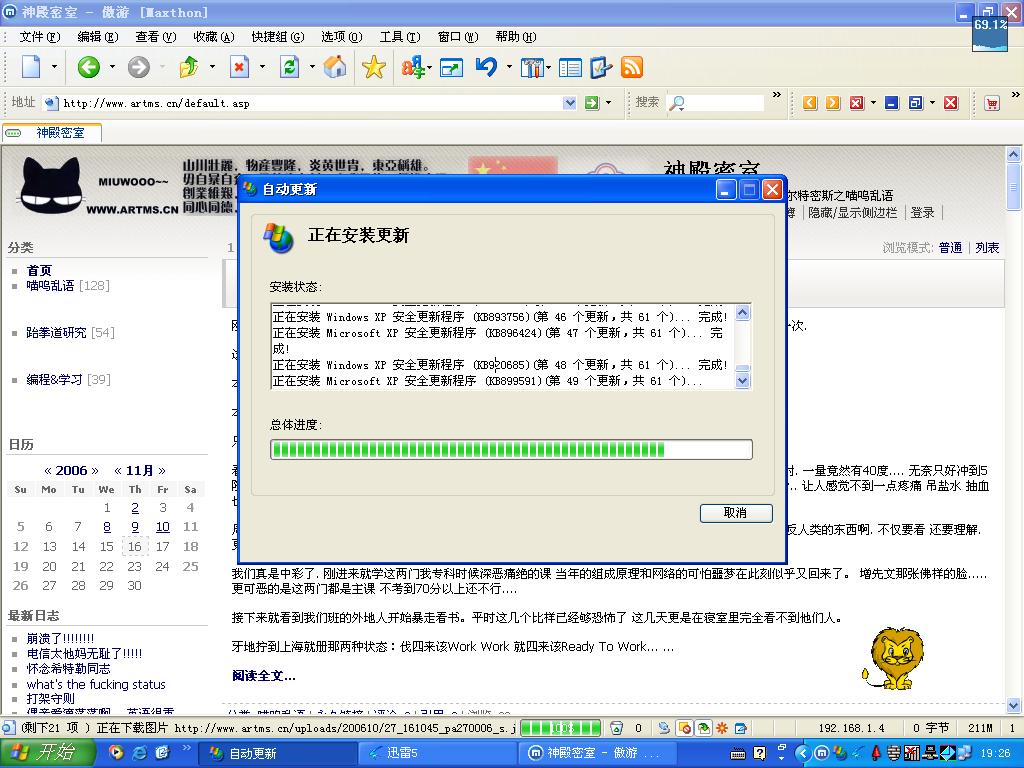The image size is (1024, 768).
Task: Open the 跆拳道研究 category link
Action: (56, 332)
